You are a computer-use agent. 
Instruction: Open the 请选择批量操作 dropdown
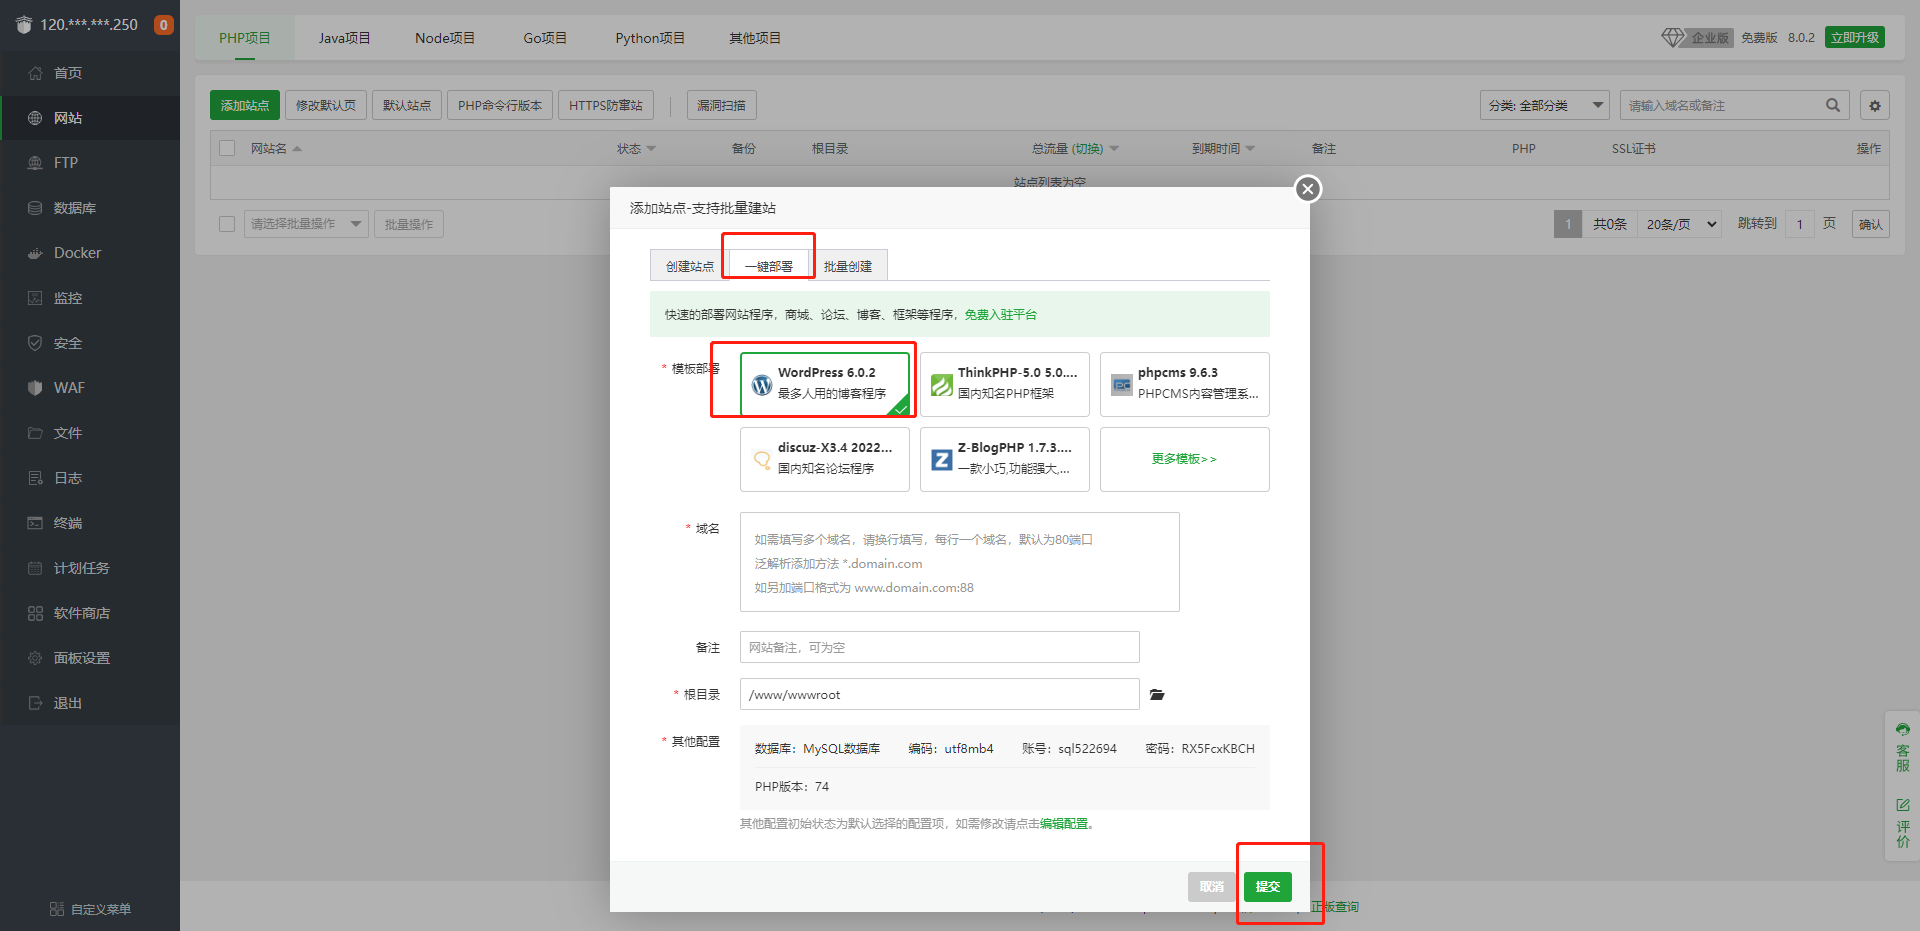coord(306,224)
